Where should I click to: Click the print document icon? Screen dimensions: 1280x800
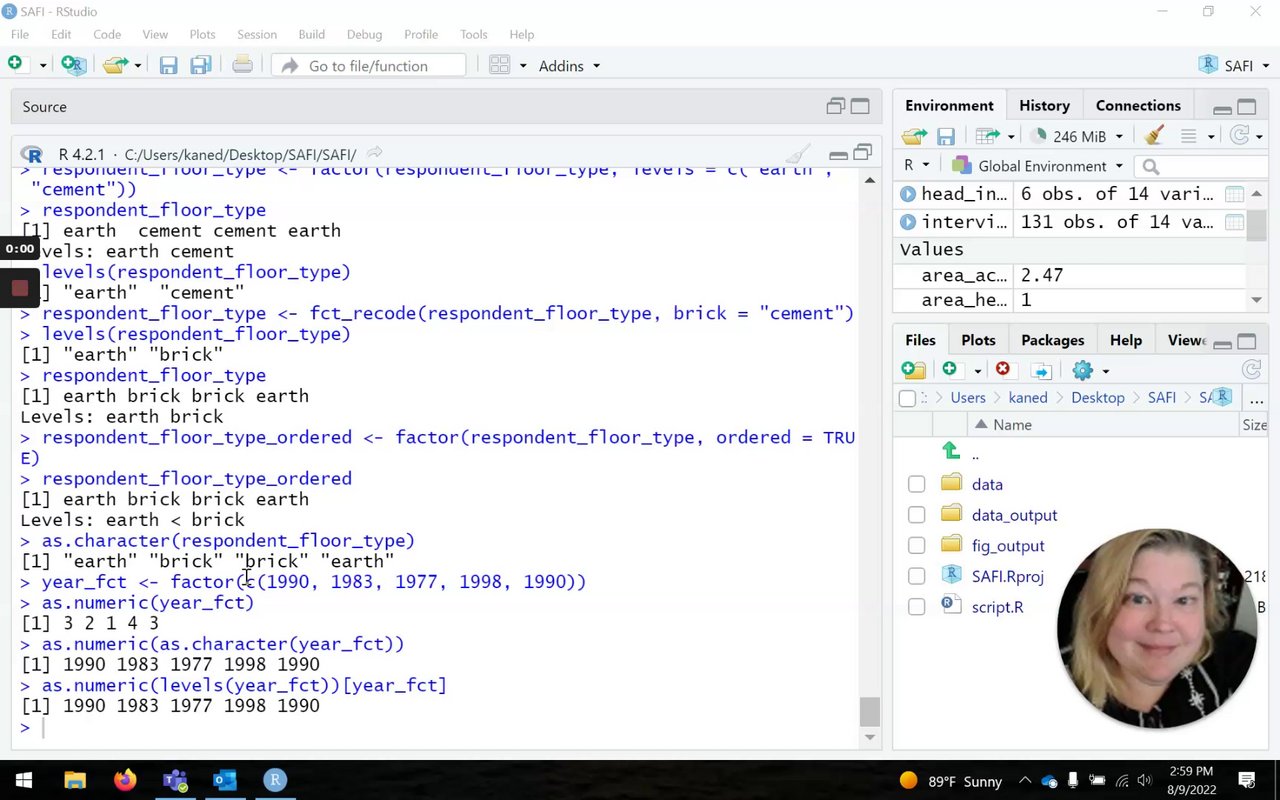[x=242, y=66]
